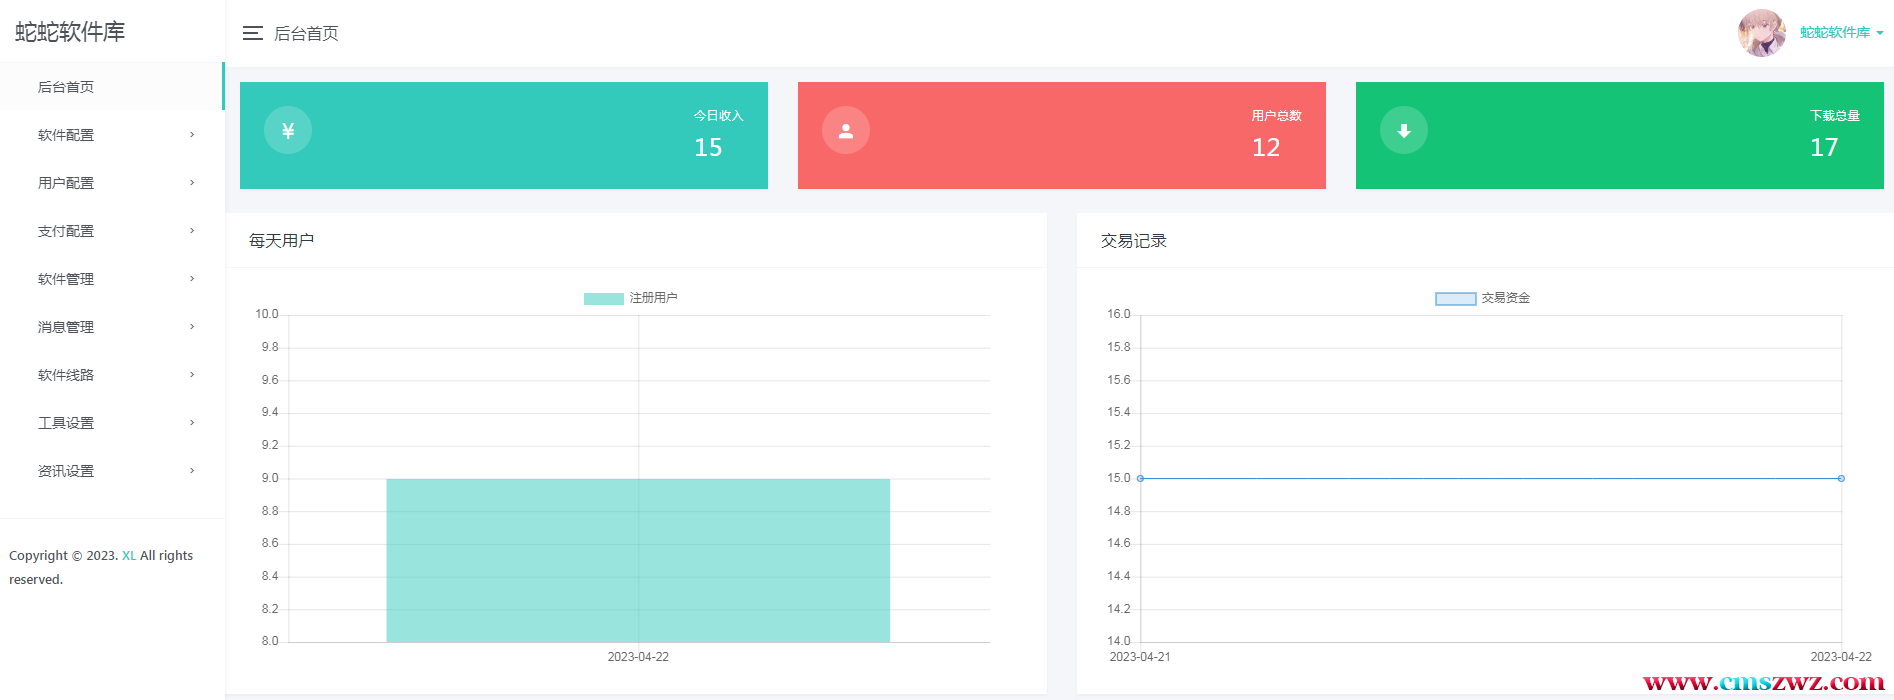Screen dimensions: 1894x700
Task: Expand the 软件配置 sidebar menu
Action: click(x=66, y=135)
